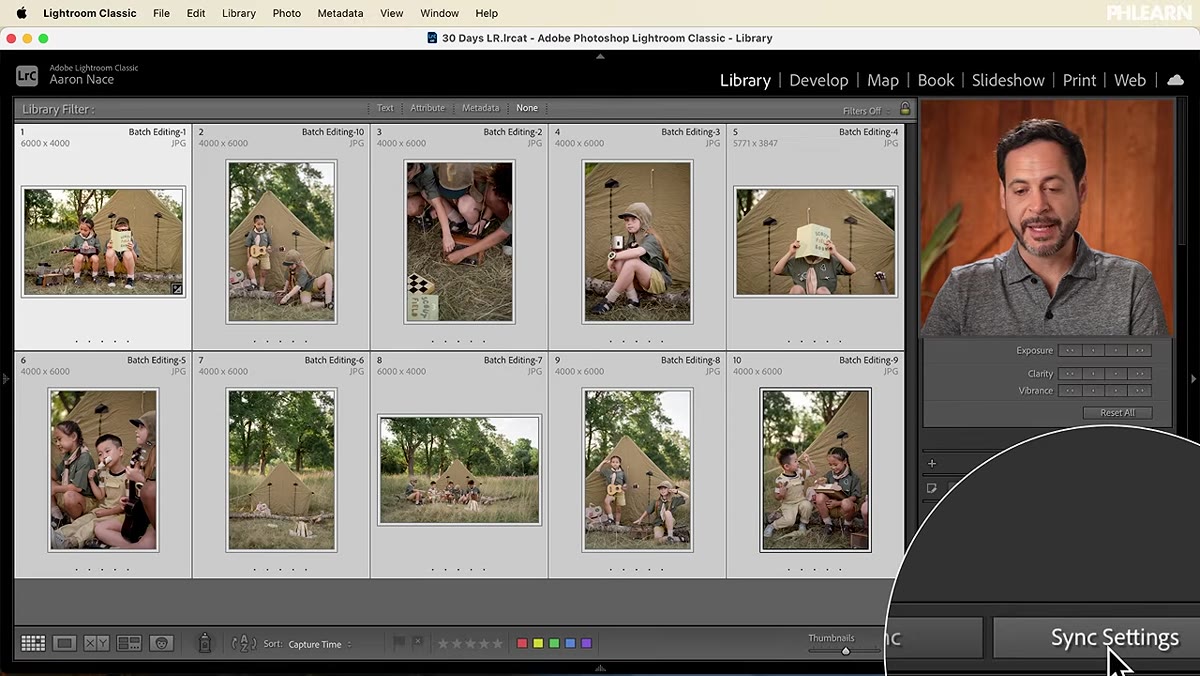Click the Reset All button
This screenshot has width=1200, height=676.
tap(1117, 413)
